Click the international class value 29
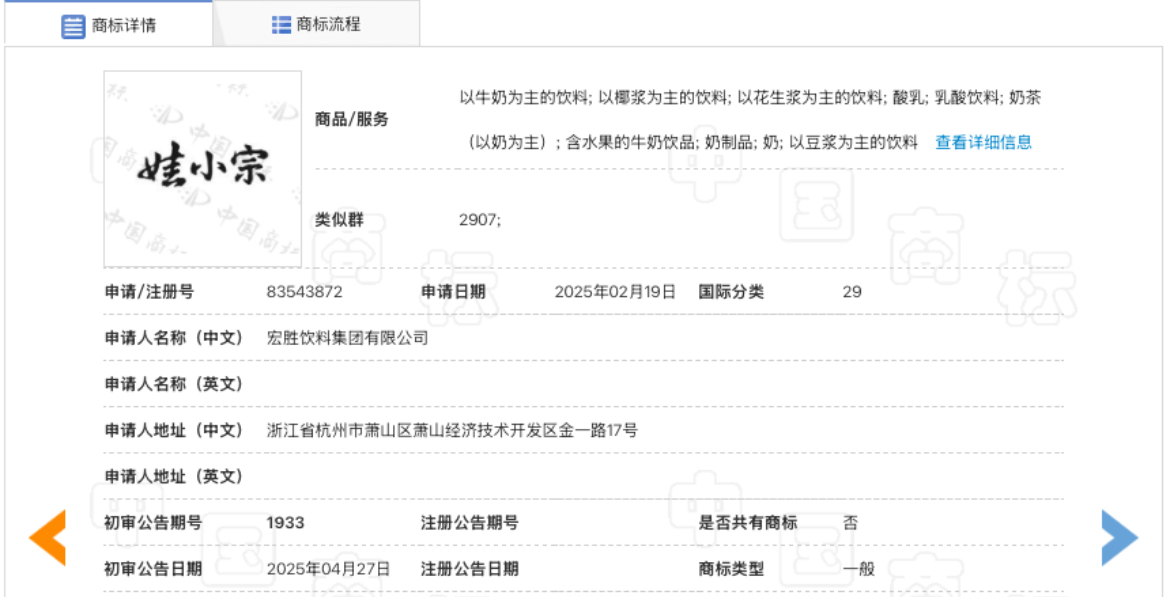This screenshot has height=597, width=1170. point(852,292)
